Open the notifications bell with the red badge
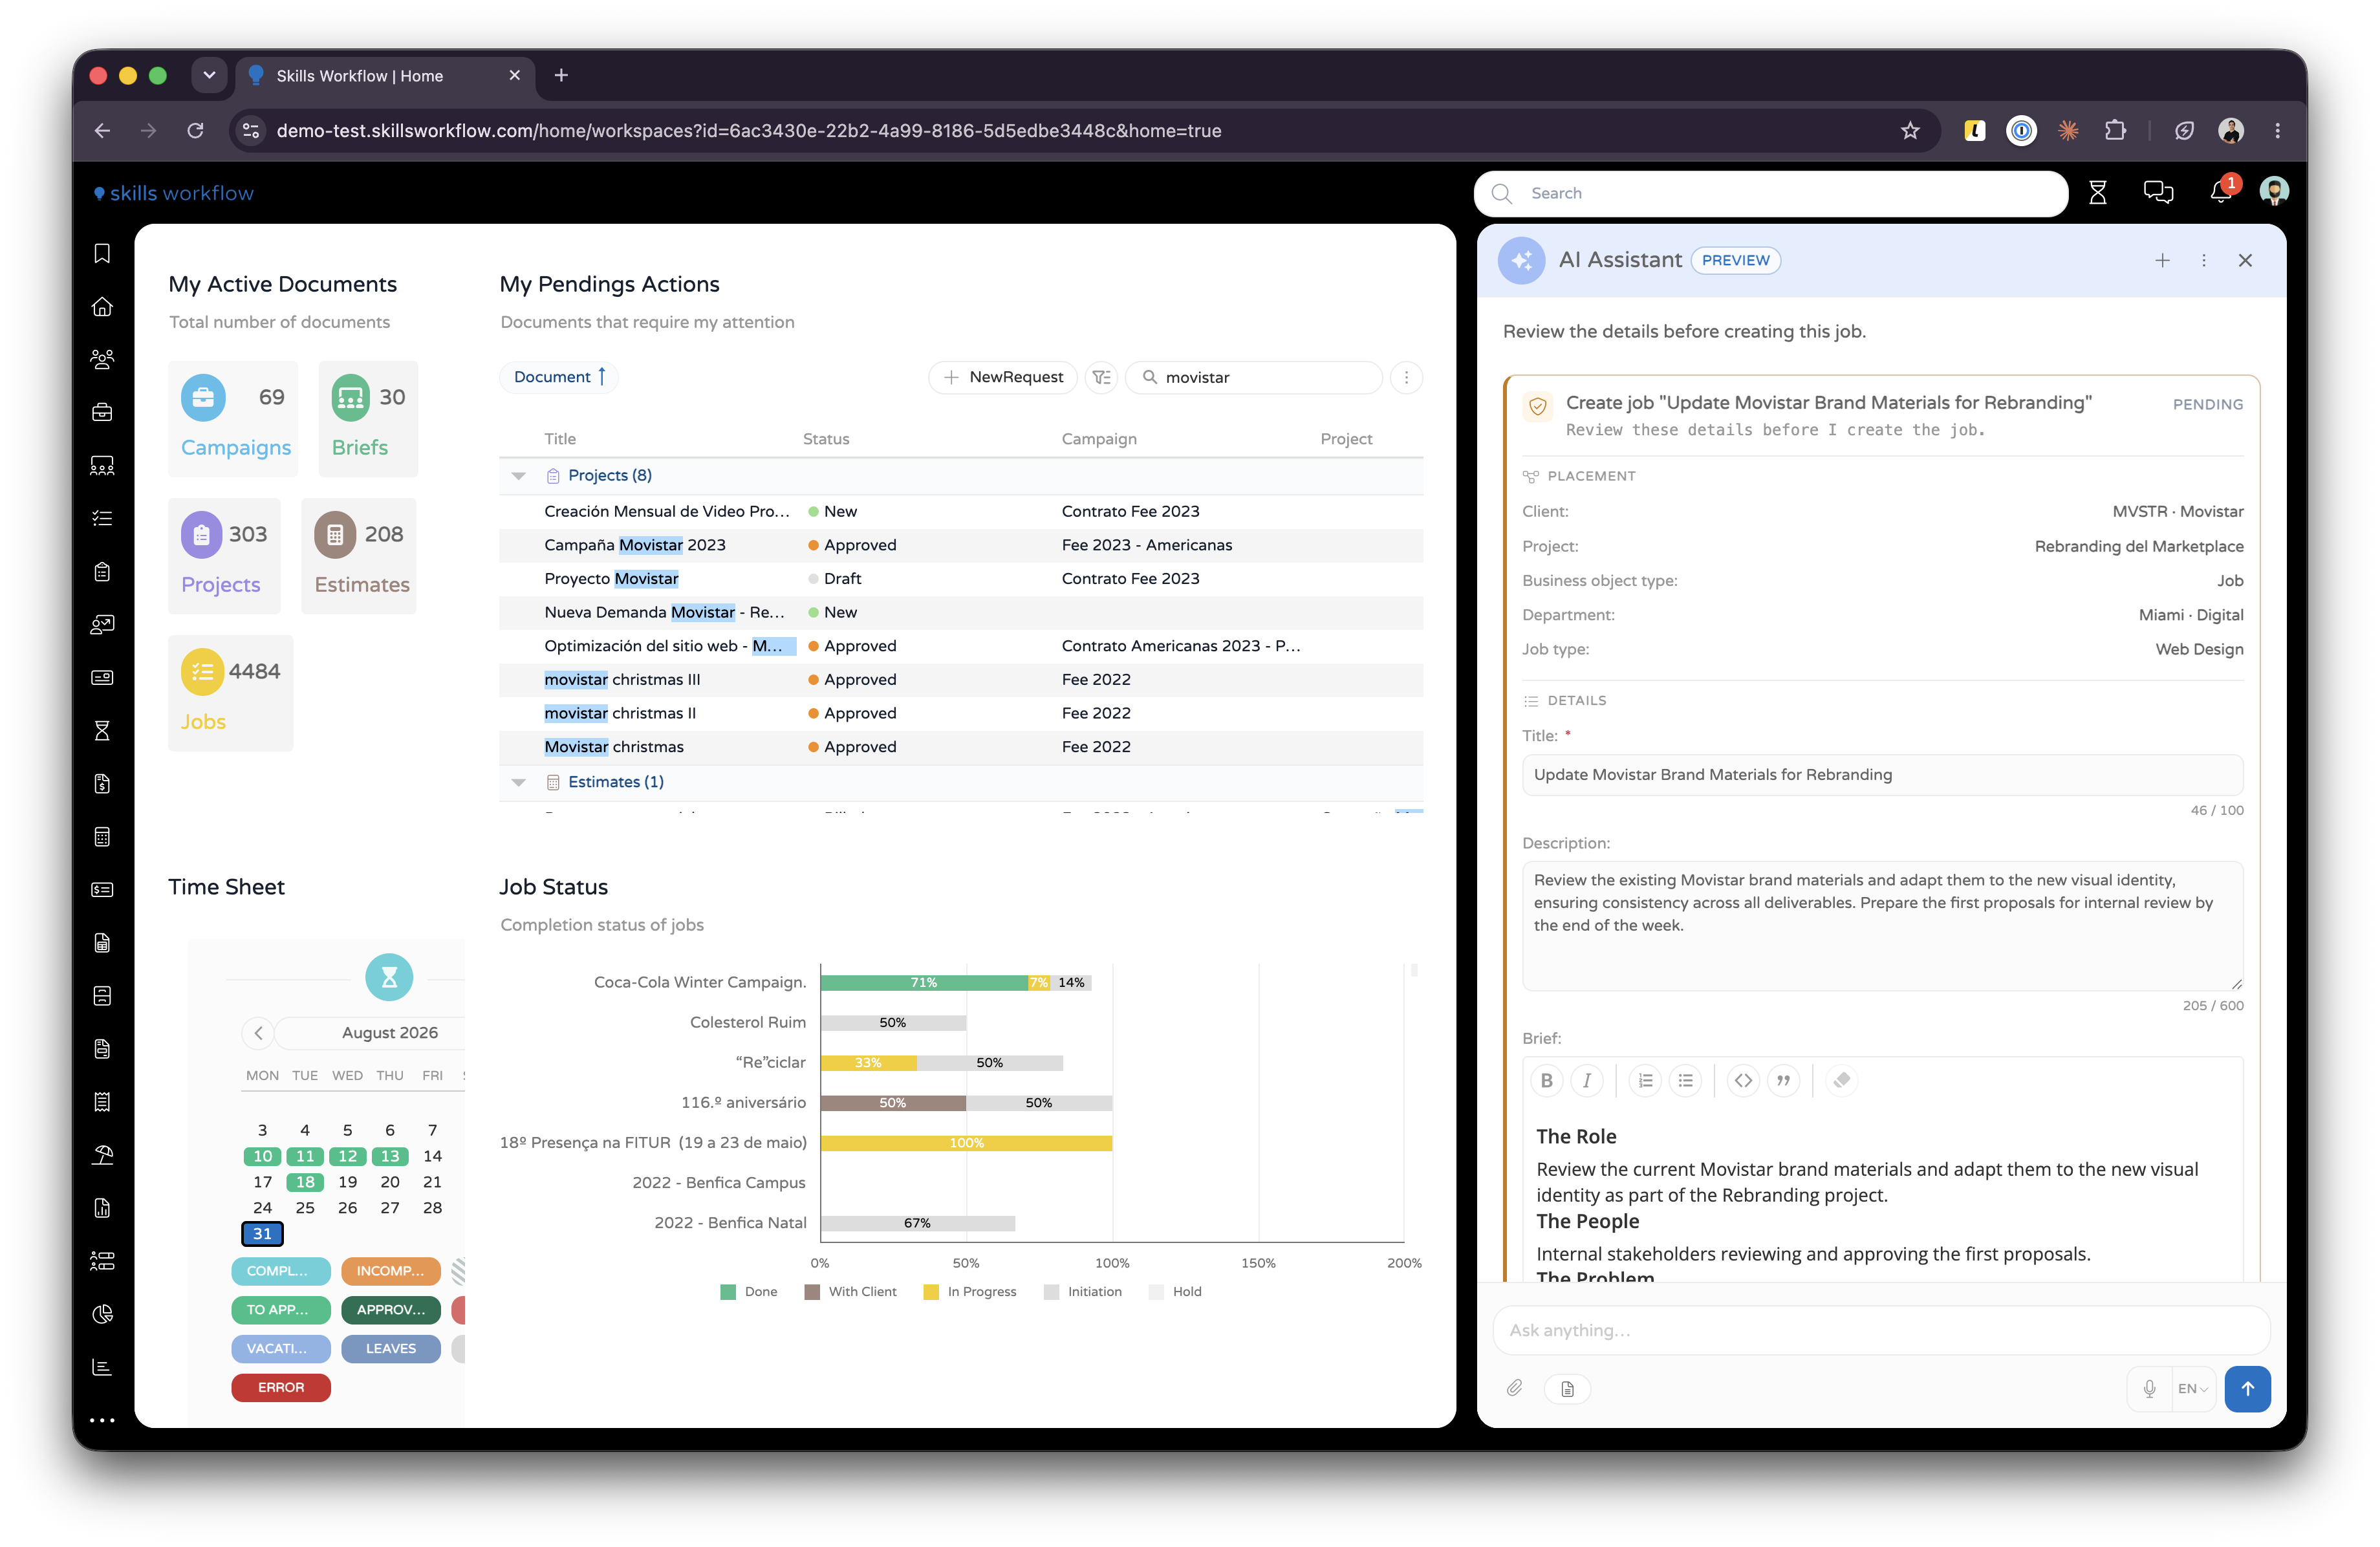The height and width of the screenshot is (1547, 2380). click(2222, 191)
